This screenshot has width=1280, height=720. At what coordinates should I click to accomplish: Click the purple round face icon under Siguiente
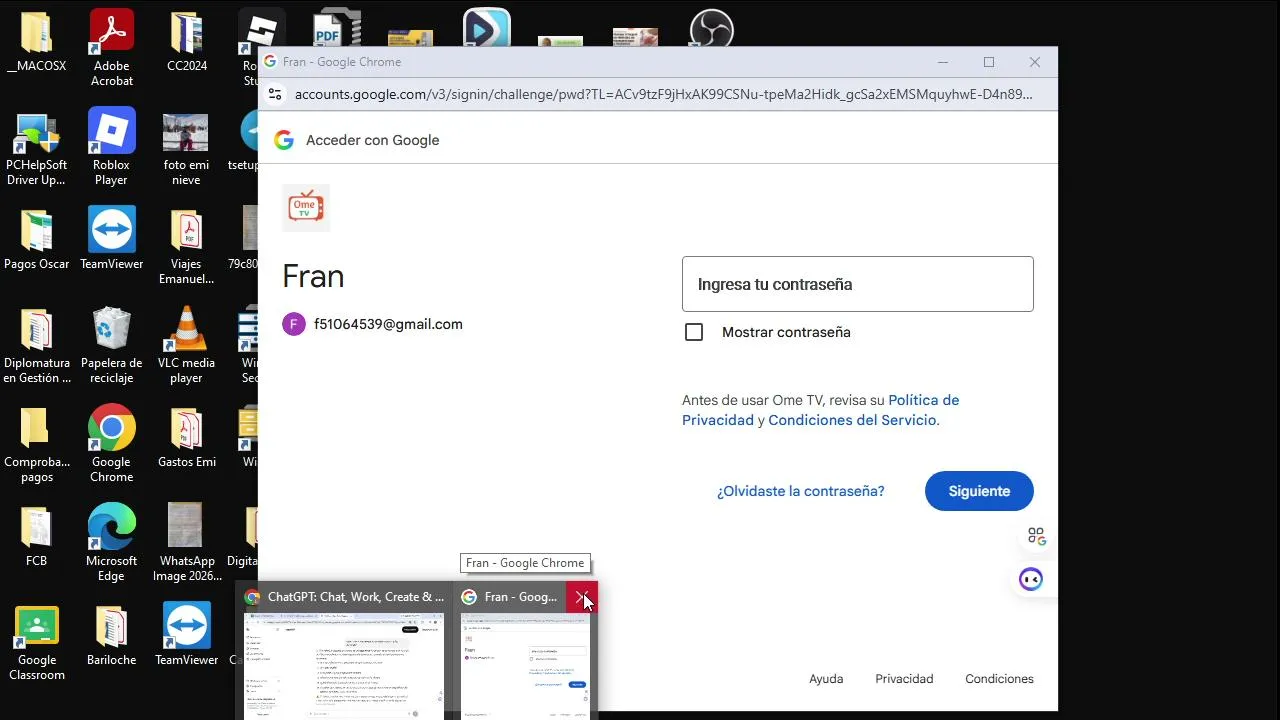[1031, 580]
